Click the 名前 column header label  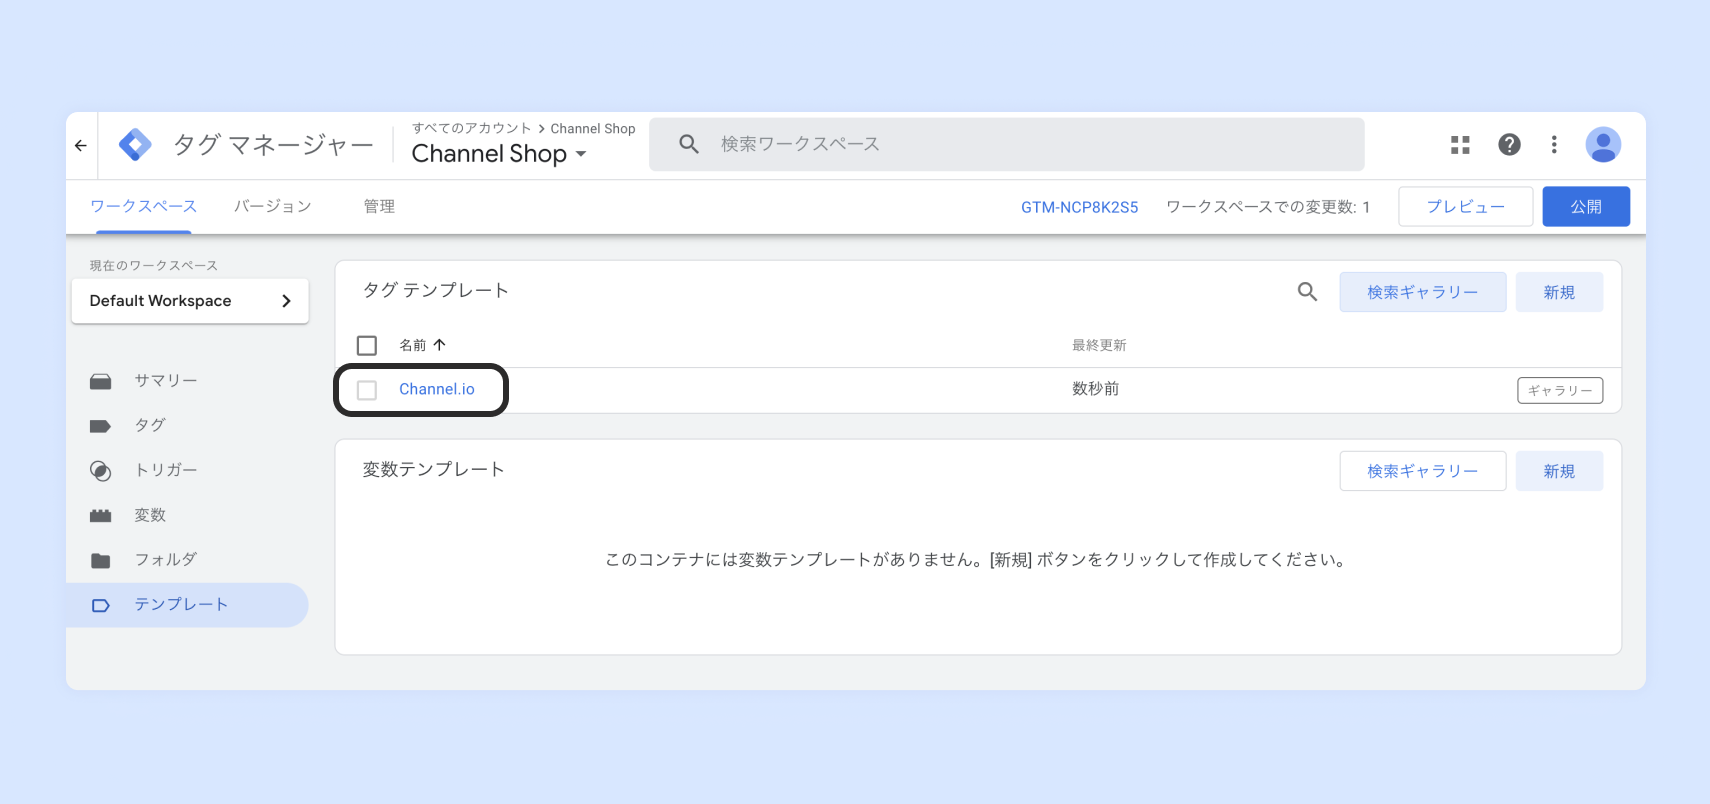(413, 345)
